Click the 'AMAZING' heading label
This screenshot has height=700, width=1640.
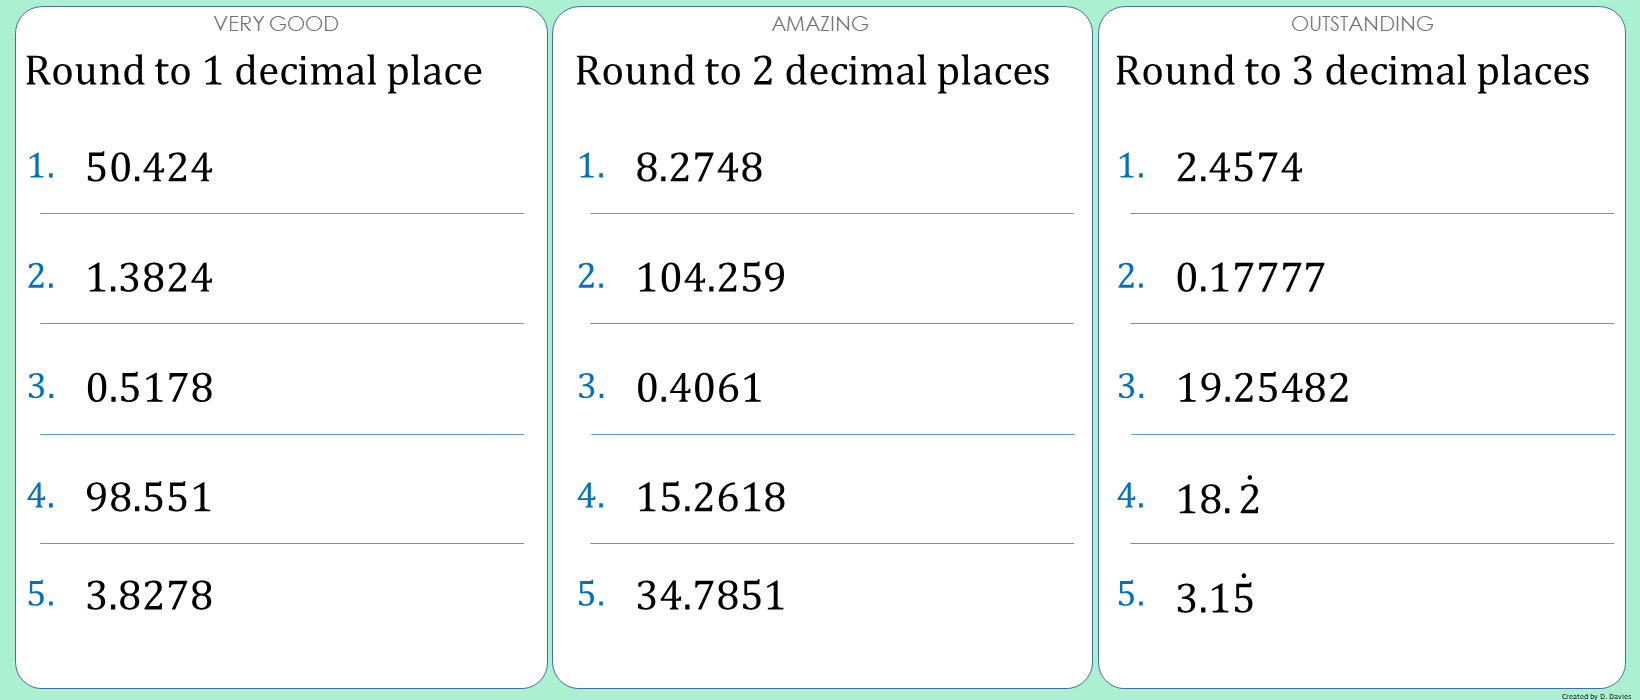coord(820,24)
